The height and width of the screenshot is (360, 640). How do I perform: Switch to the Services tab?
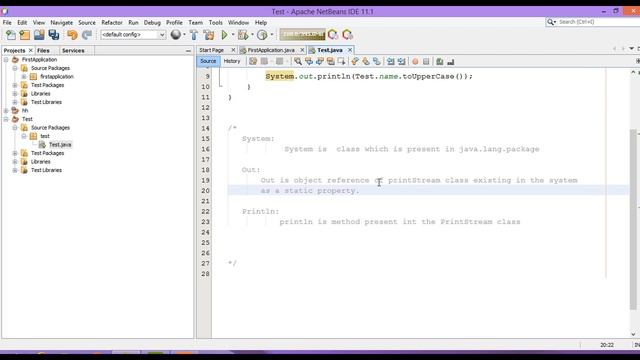point(73,51)
